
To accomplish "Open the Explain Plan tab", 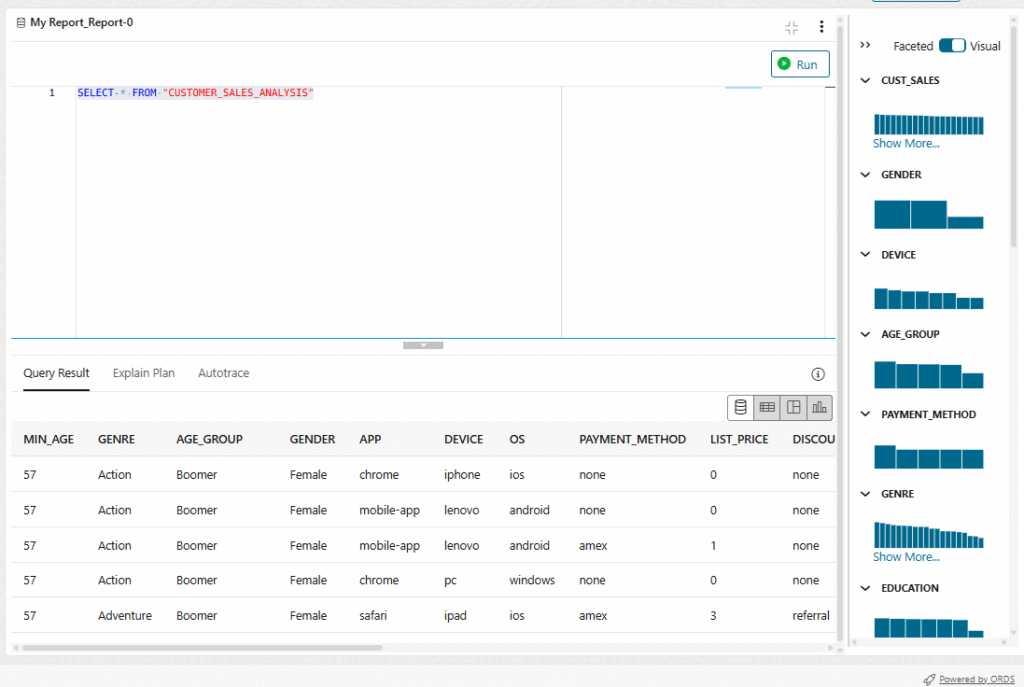I will (143, 373).
